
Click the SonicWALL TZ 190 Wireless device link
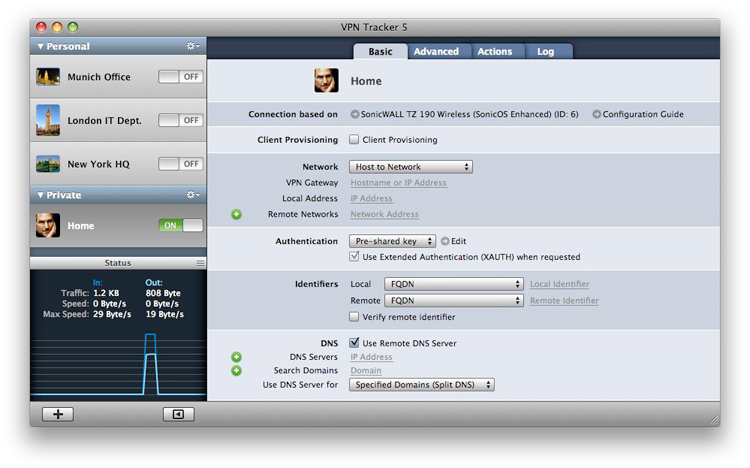pos(470,114)
